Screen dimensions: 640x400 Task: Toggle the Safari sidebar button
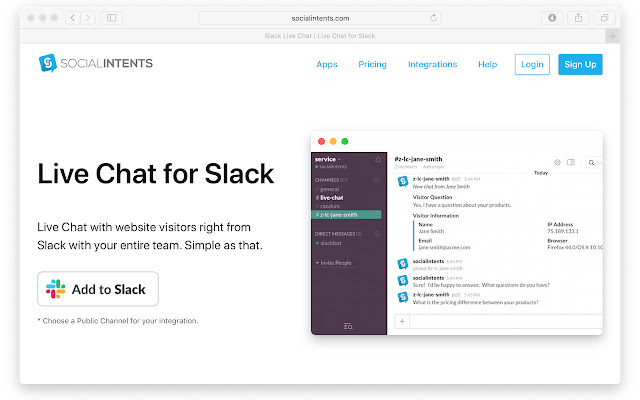click(x=111, y=18)
